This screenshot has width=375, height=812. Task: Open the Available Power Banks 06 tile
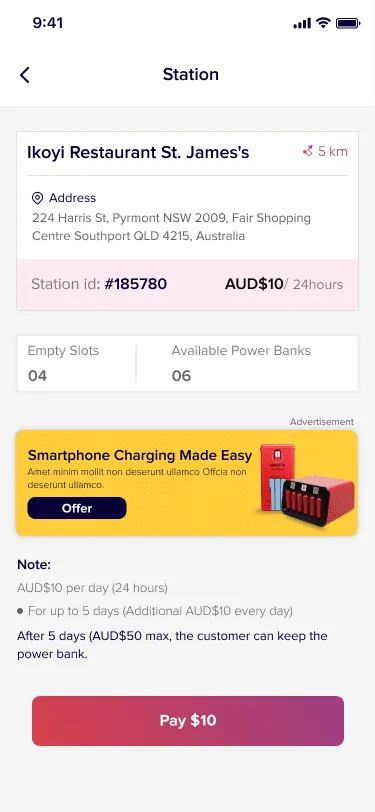(247, 364)
